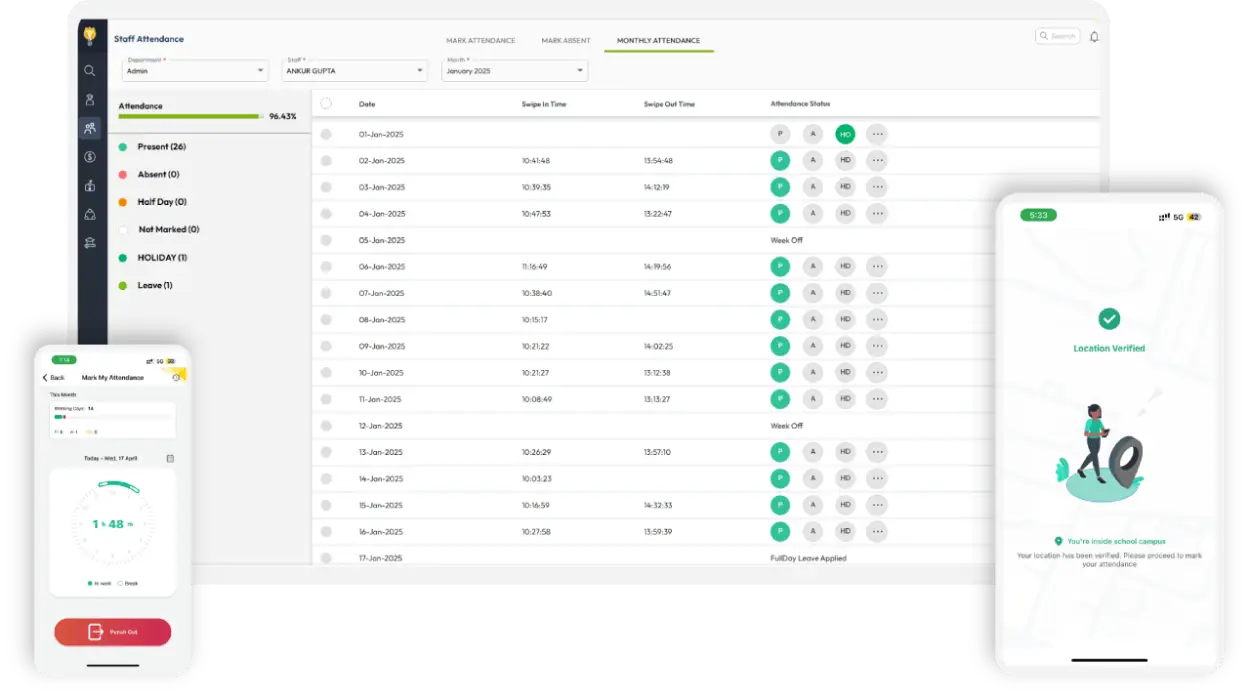1250x697 pixels.
Task: Select the checkbox for 02-Jan-2025 row
Action: pos(325,160)
